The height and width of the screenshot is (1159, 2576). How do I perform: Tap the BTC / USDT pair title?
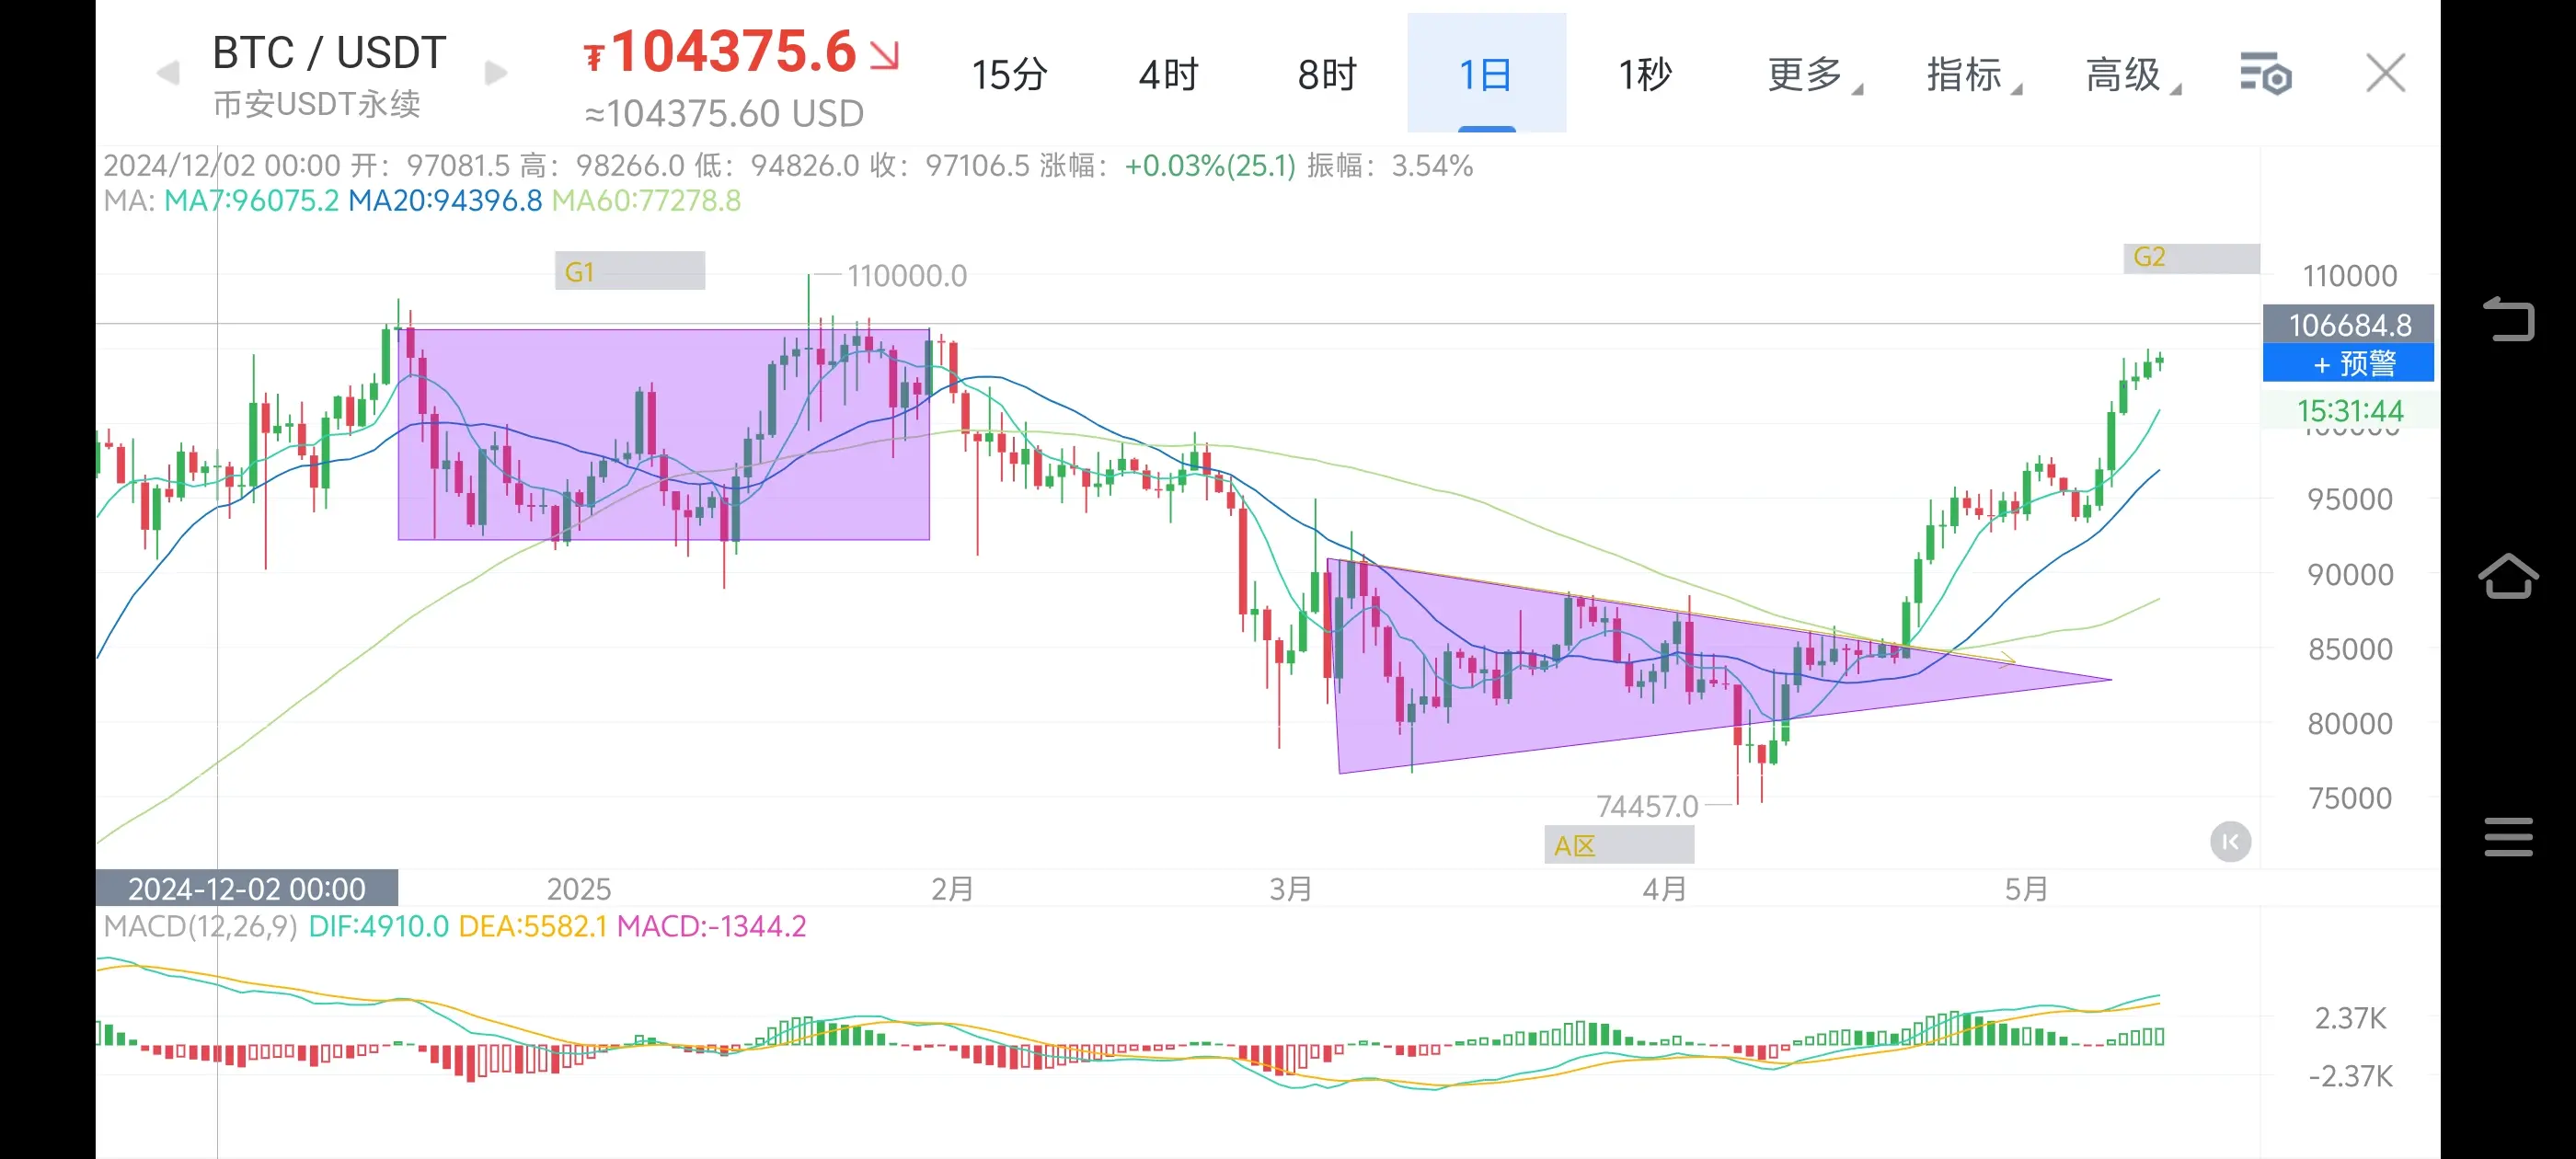point(329,52)
